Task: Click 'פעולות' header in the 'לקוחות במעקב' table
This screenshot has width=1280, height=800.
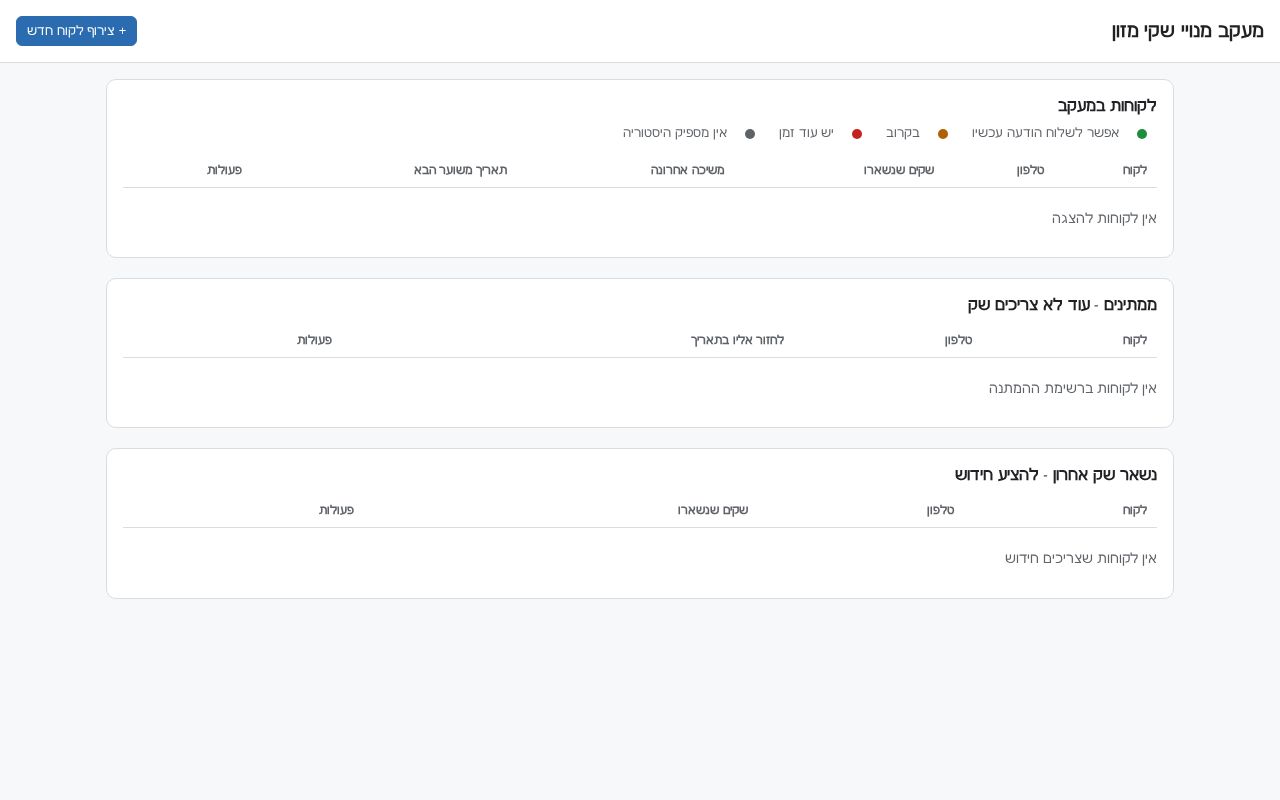Action: [225, 170]
